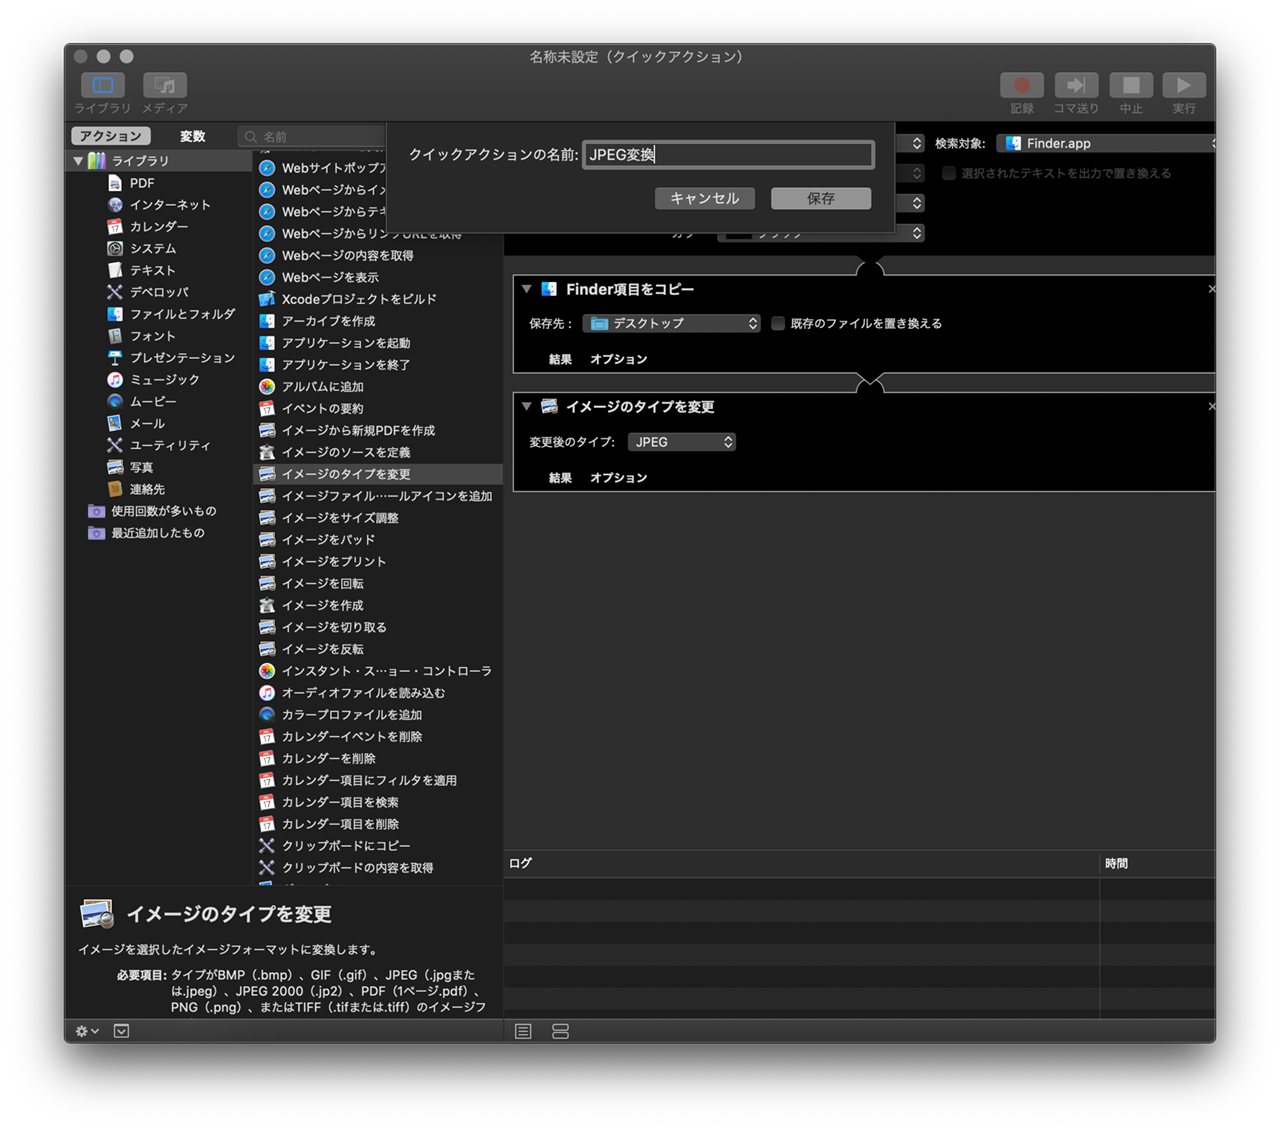1280x1128 pixels.
Task: Select the アクション tab
Action: 110,136
